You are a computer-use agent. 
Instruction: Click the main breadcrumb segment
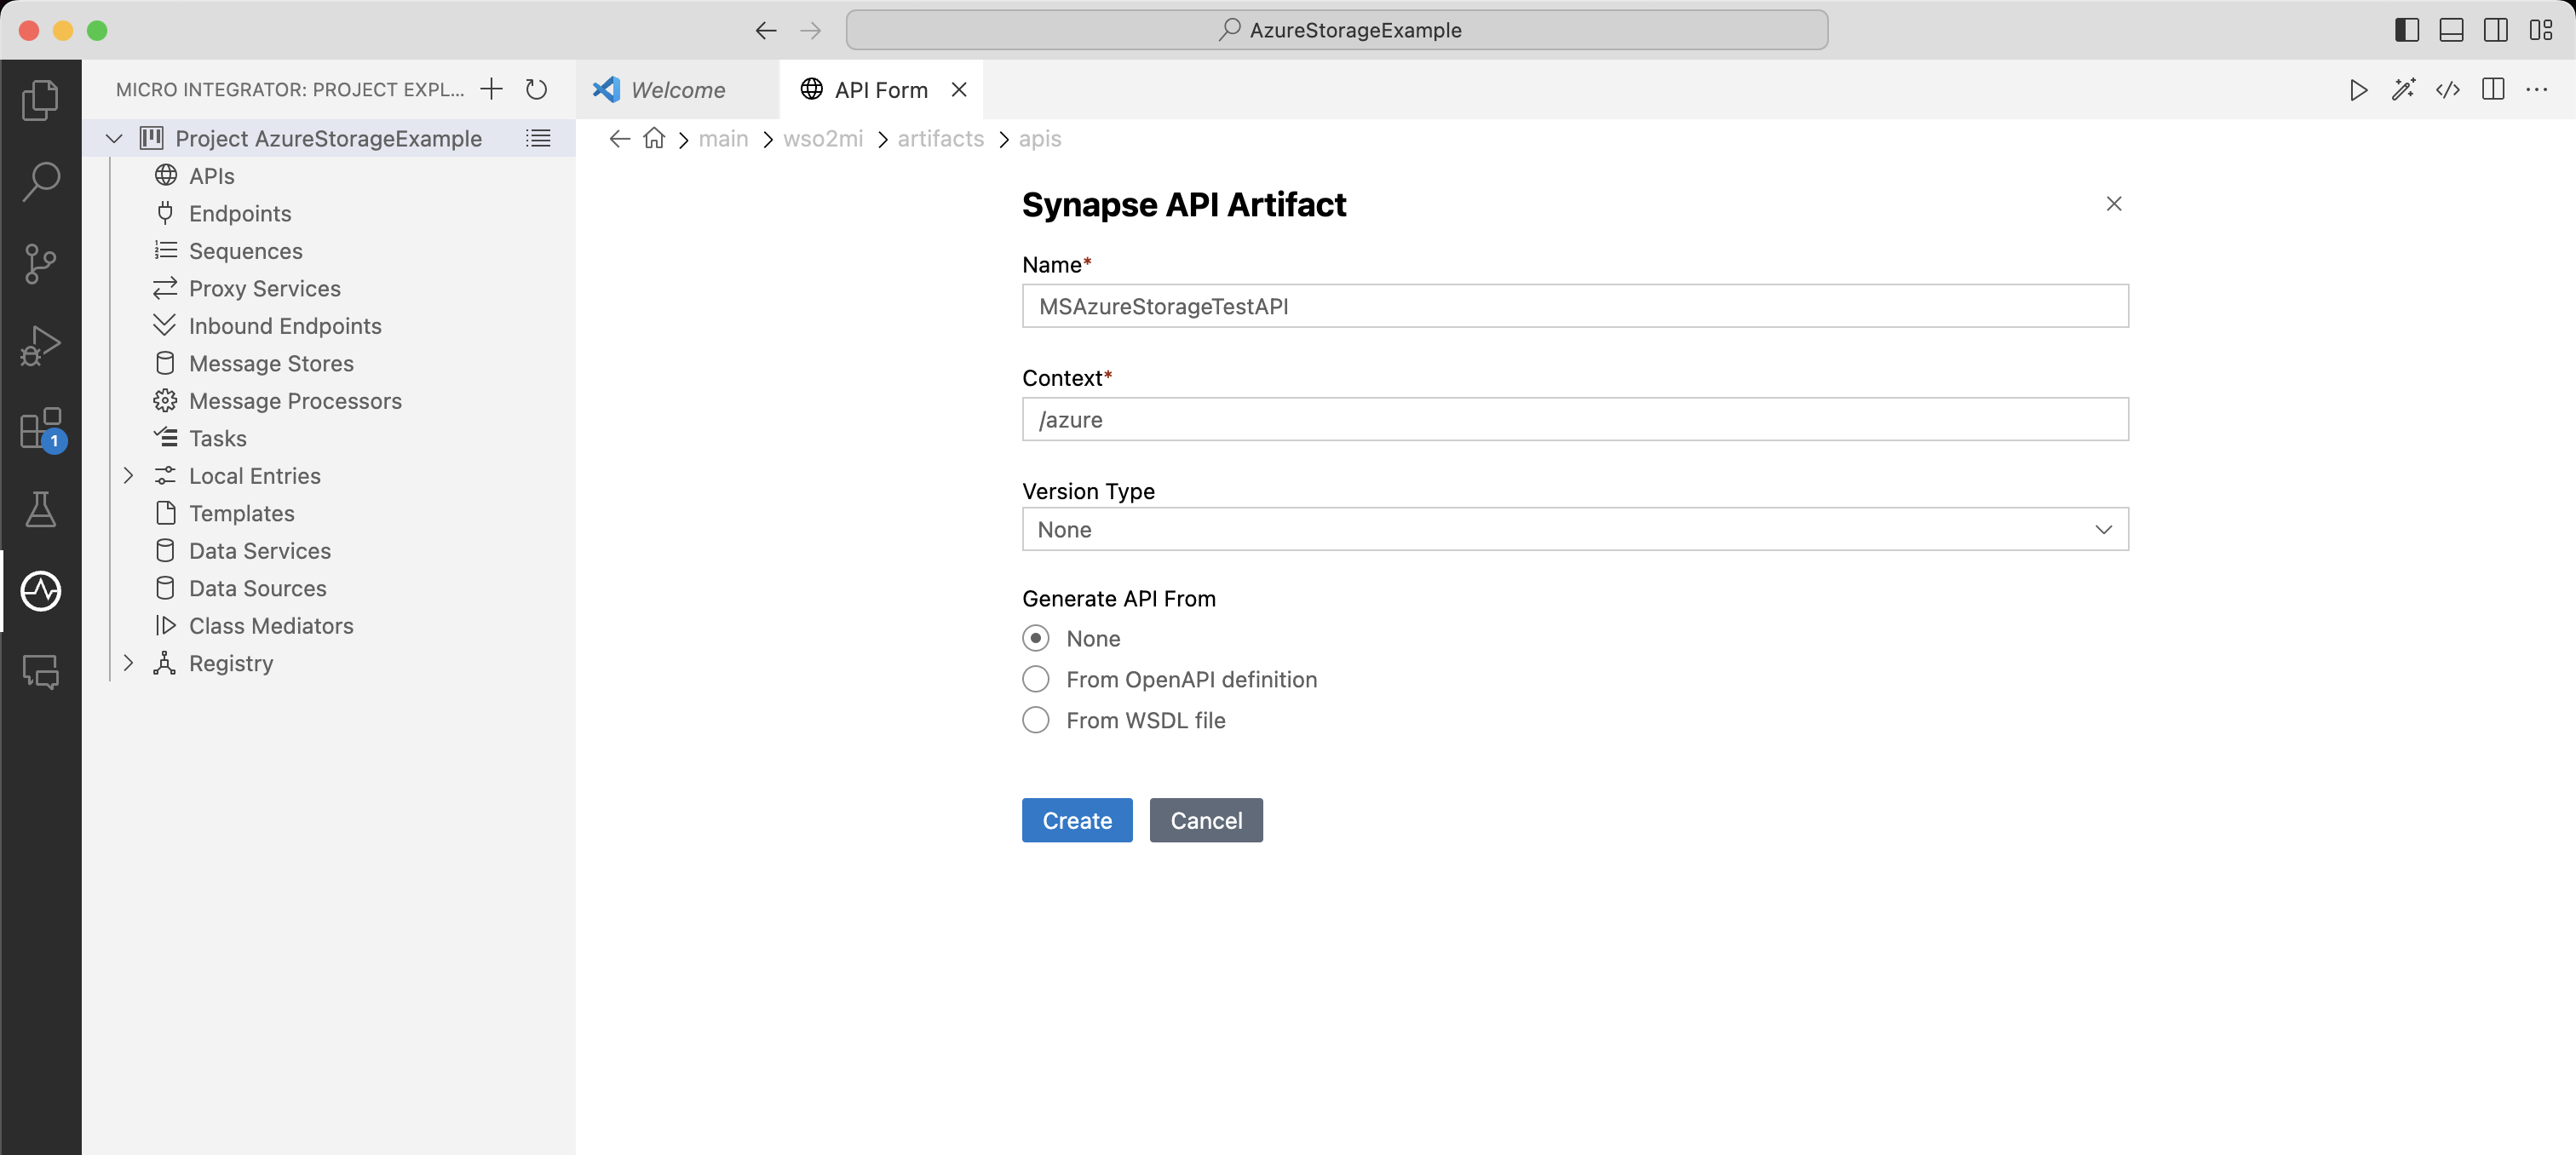pyautogui.click(x=723, y=138)
